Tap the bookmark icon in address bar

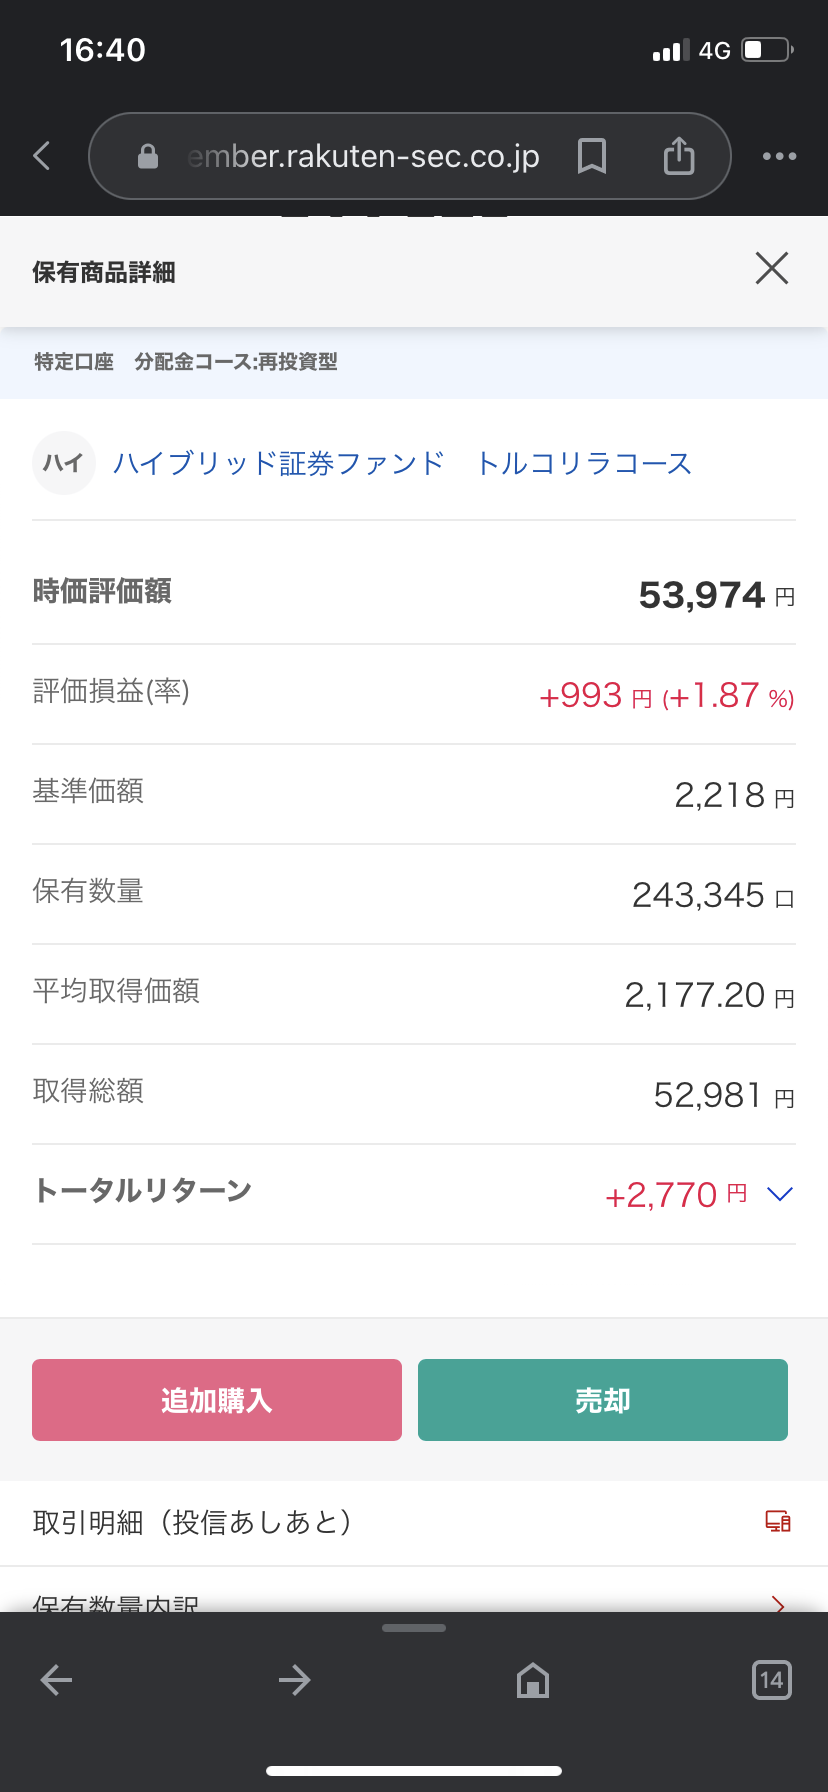pyautogui.click(x=592, y=156)
